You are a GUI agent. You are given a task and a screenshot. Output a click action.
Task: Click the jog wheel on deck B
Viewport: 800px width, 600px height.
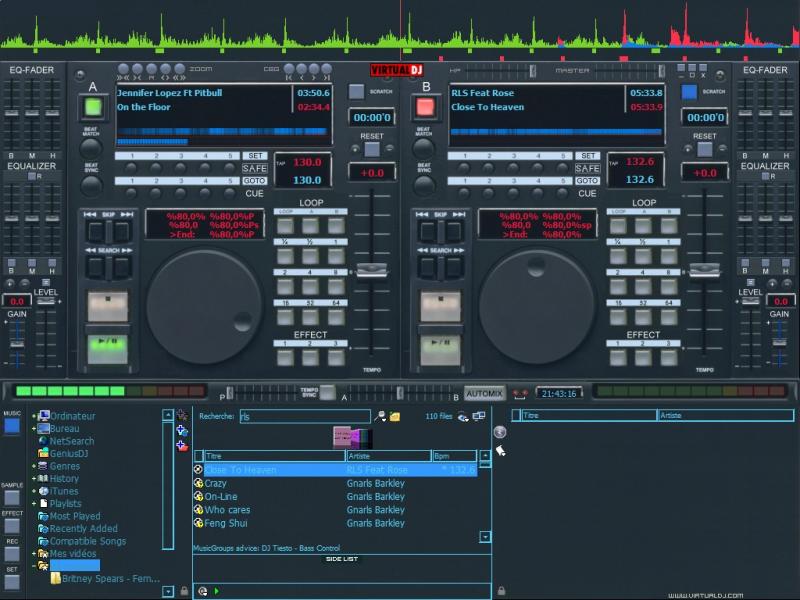(x=537, y=306)
